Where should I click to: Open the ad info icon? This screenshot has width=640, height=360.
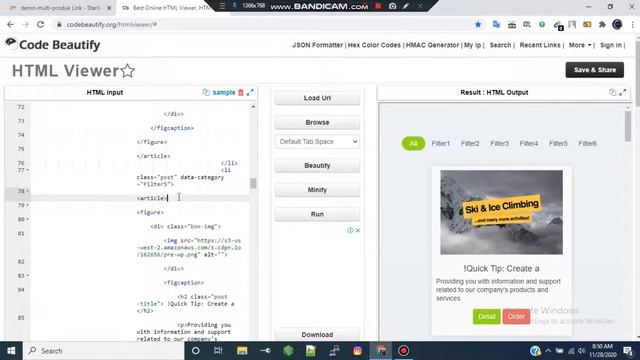tap(350, 230)
